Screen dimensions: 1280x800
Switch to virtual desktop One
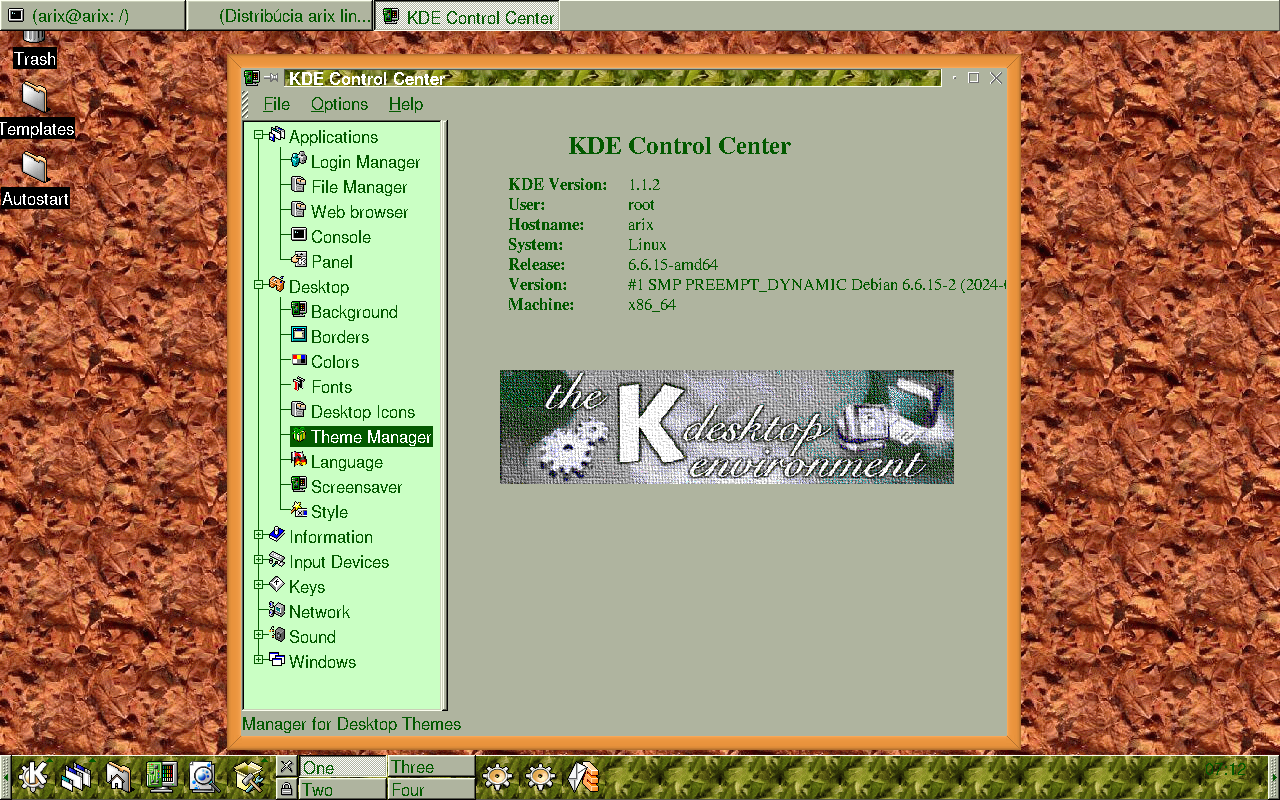pyautogui.click(x=342, y=767)
